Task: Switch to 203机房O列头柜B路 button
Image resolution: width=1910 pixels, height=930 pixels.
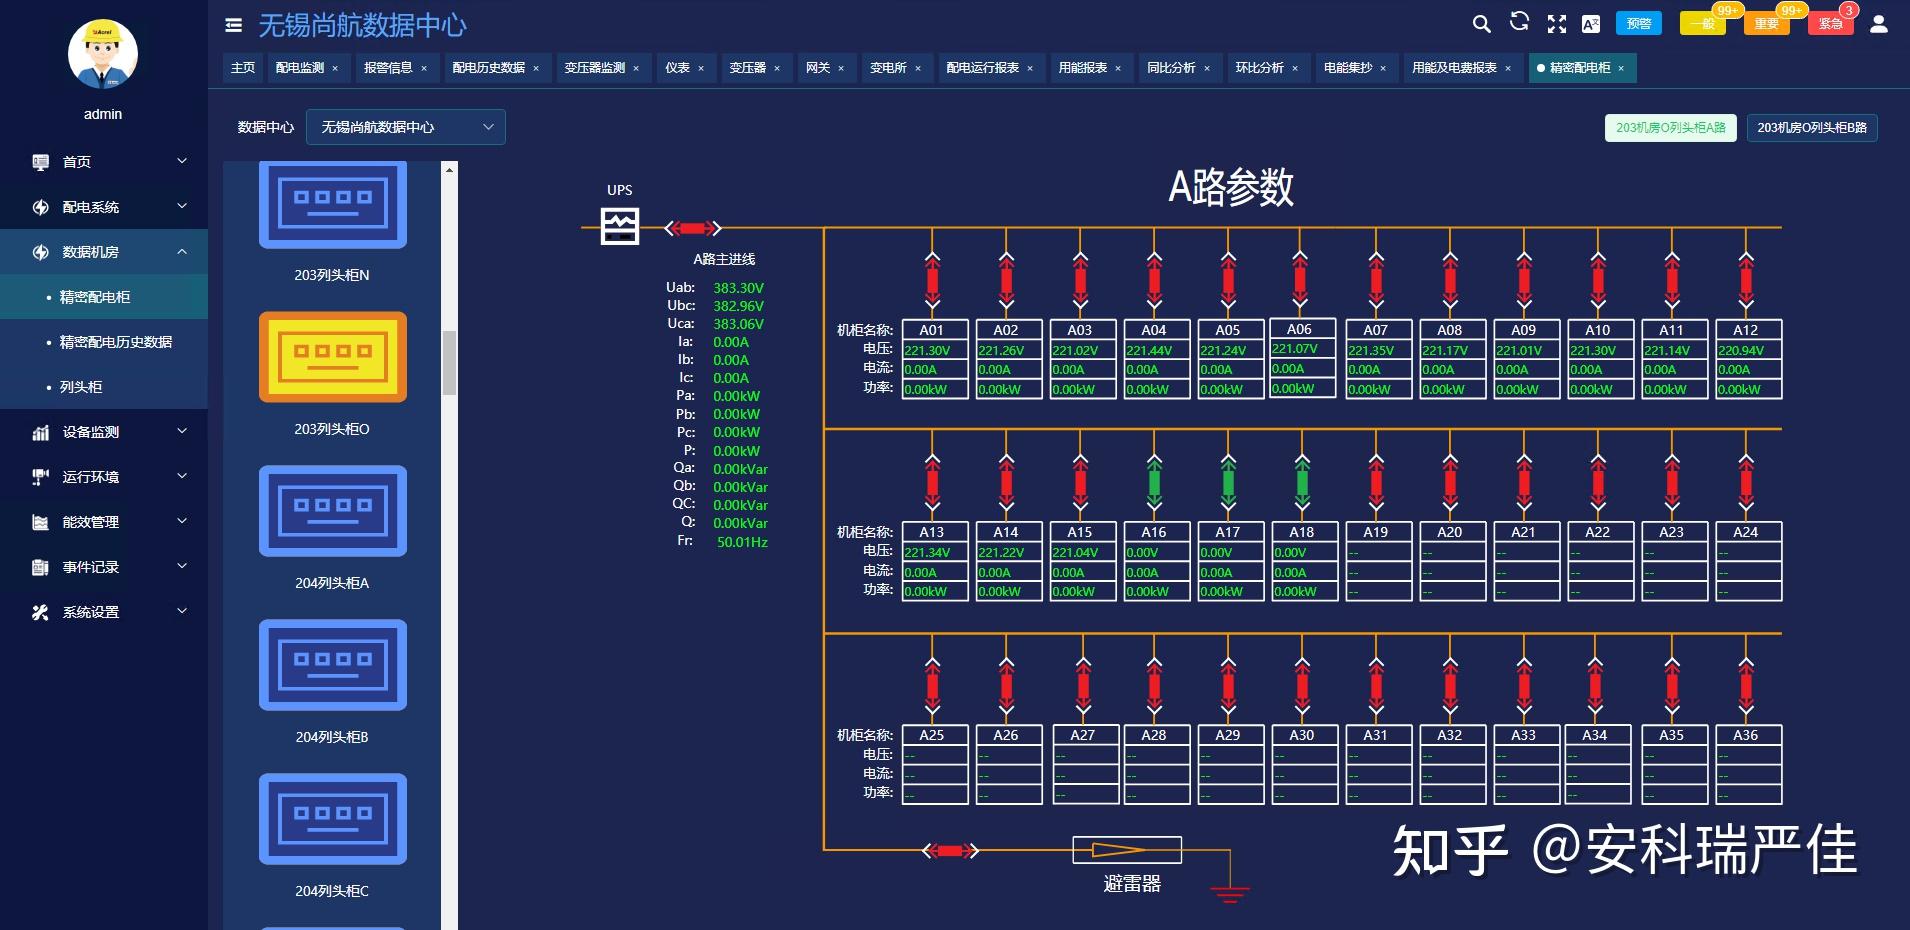Action: (x=1811, y=128)
